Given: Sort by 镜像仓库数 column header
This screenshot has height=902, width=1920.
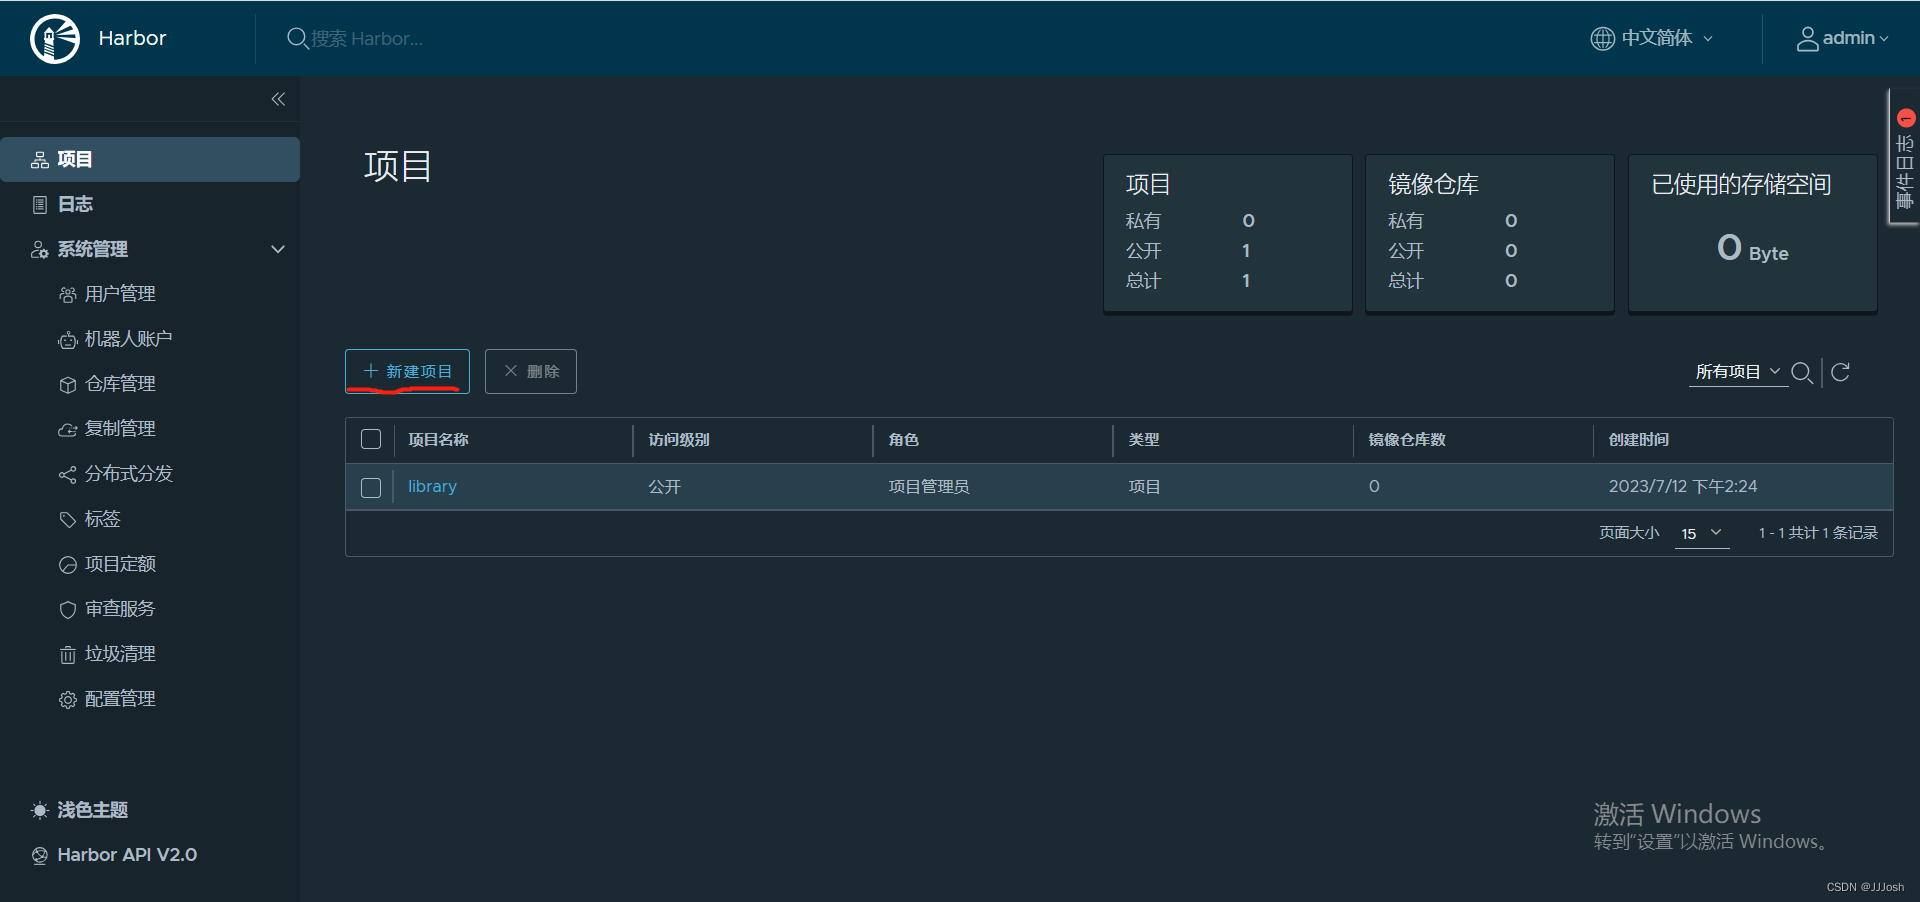Looking at the screenshot, I should pyautogui.click(x=1407, y=440).
